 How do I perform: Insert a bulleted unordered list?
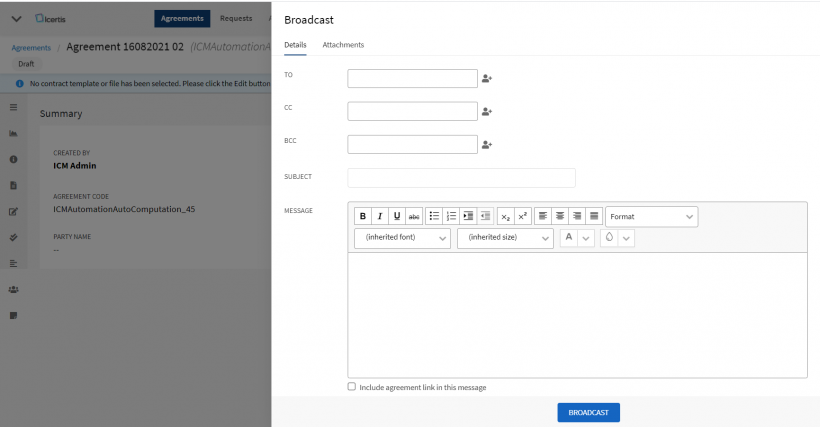(434, 216)
